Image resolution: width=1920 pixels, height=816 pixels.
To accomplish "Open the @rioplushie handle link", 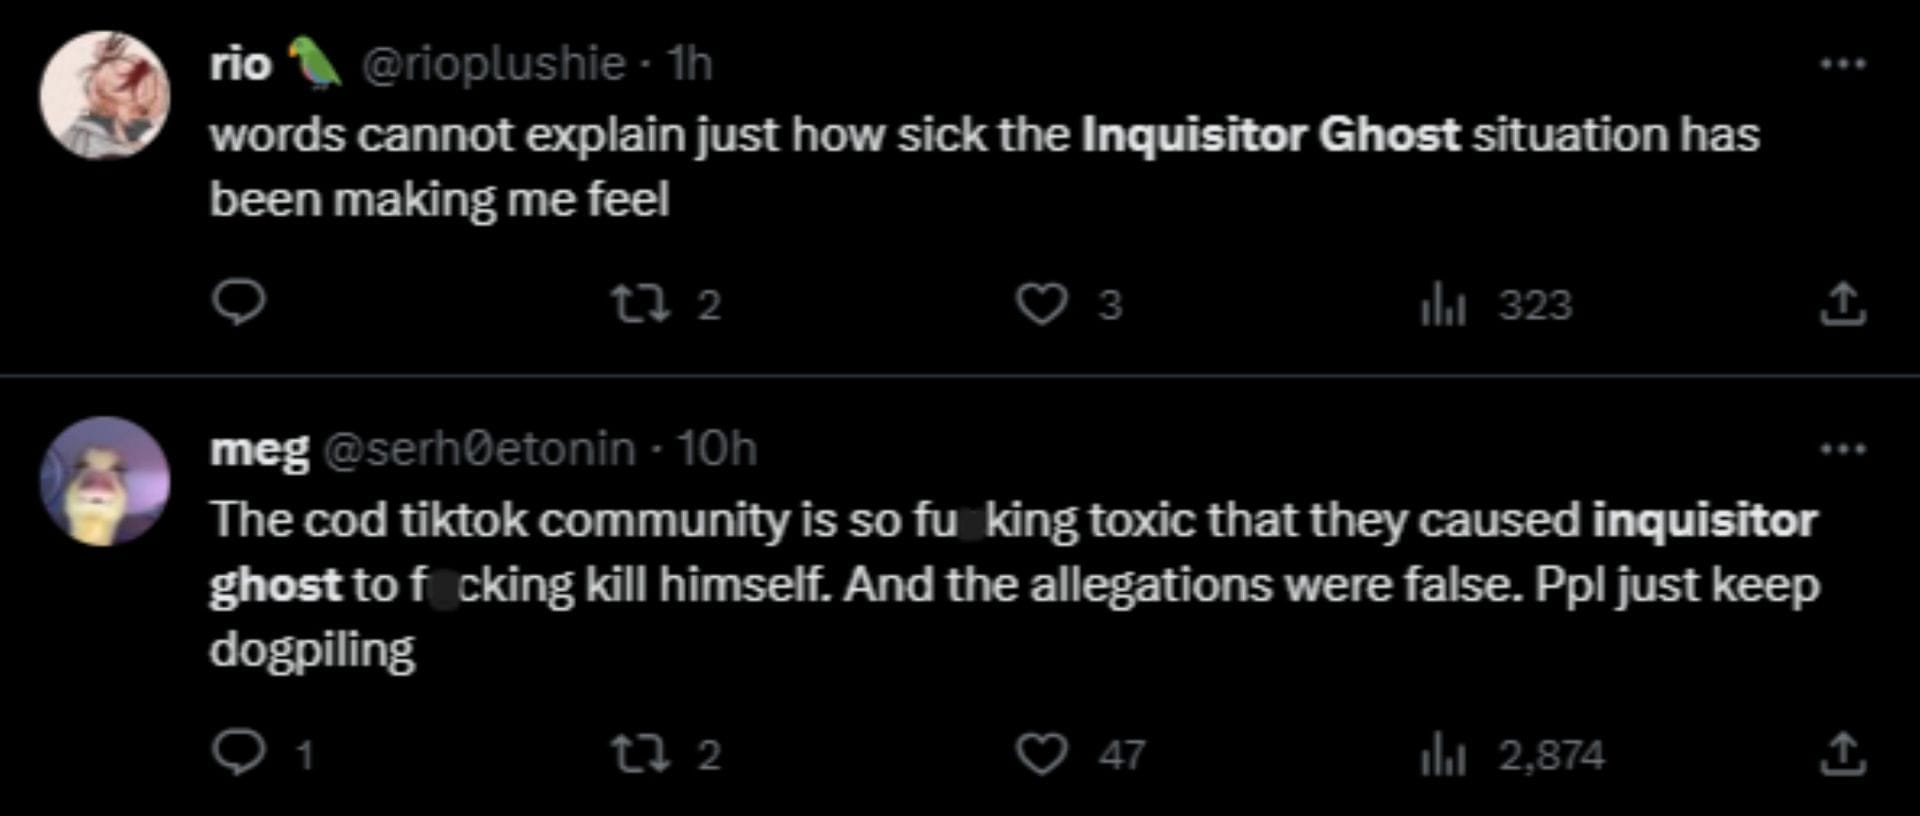I will coord(492,64).
